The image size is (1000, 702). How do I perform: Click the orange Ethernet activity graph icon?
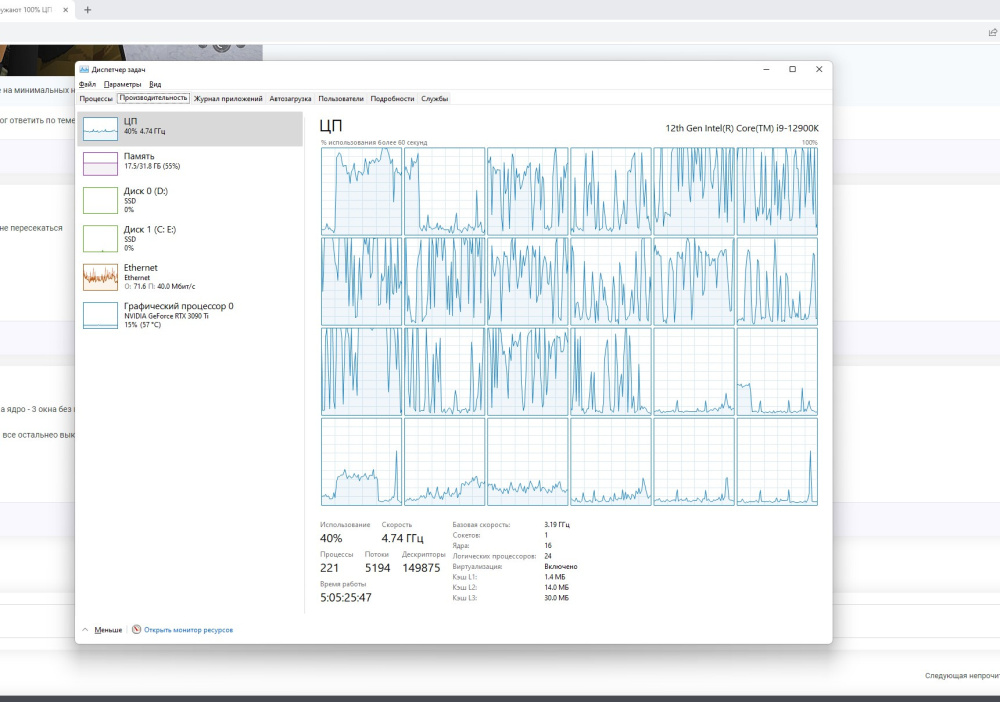[100, 277]
